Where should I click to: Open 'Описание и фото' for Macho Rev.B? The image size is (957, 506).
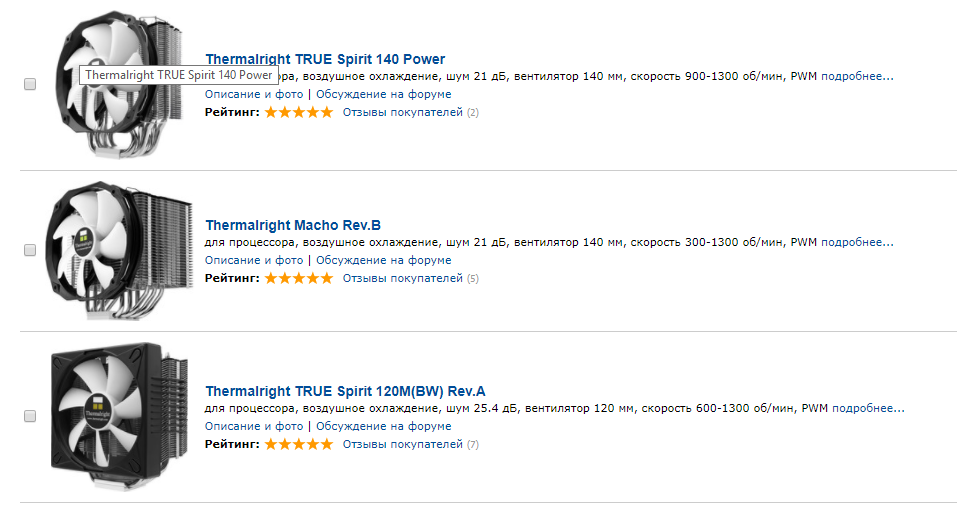coord(254,260)
